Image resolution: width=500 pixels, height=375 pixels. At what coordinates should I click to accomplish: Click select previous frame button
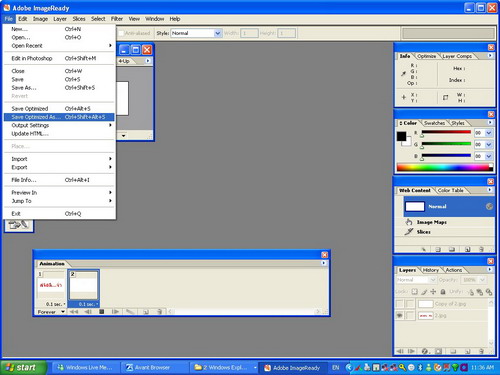[88, 312]
